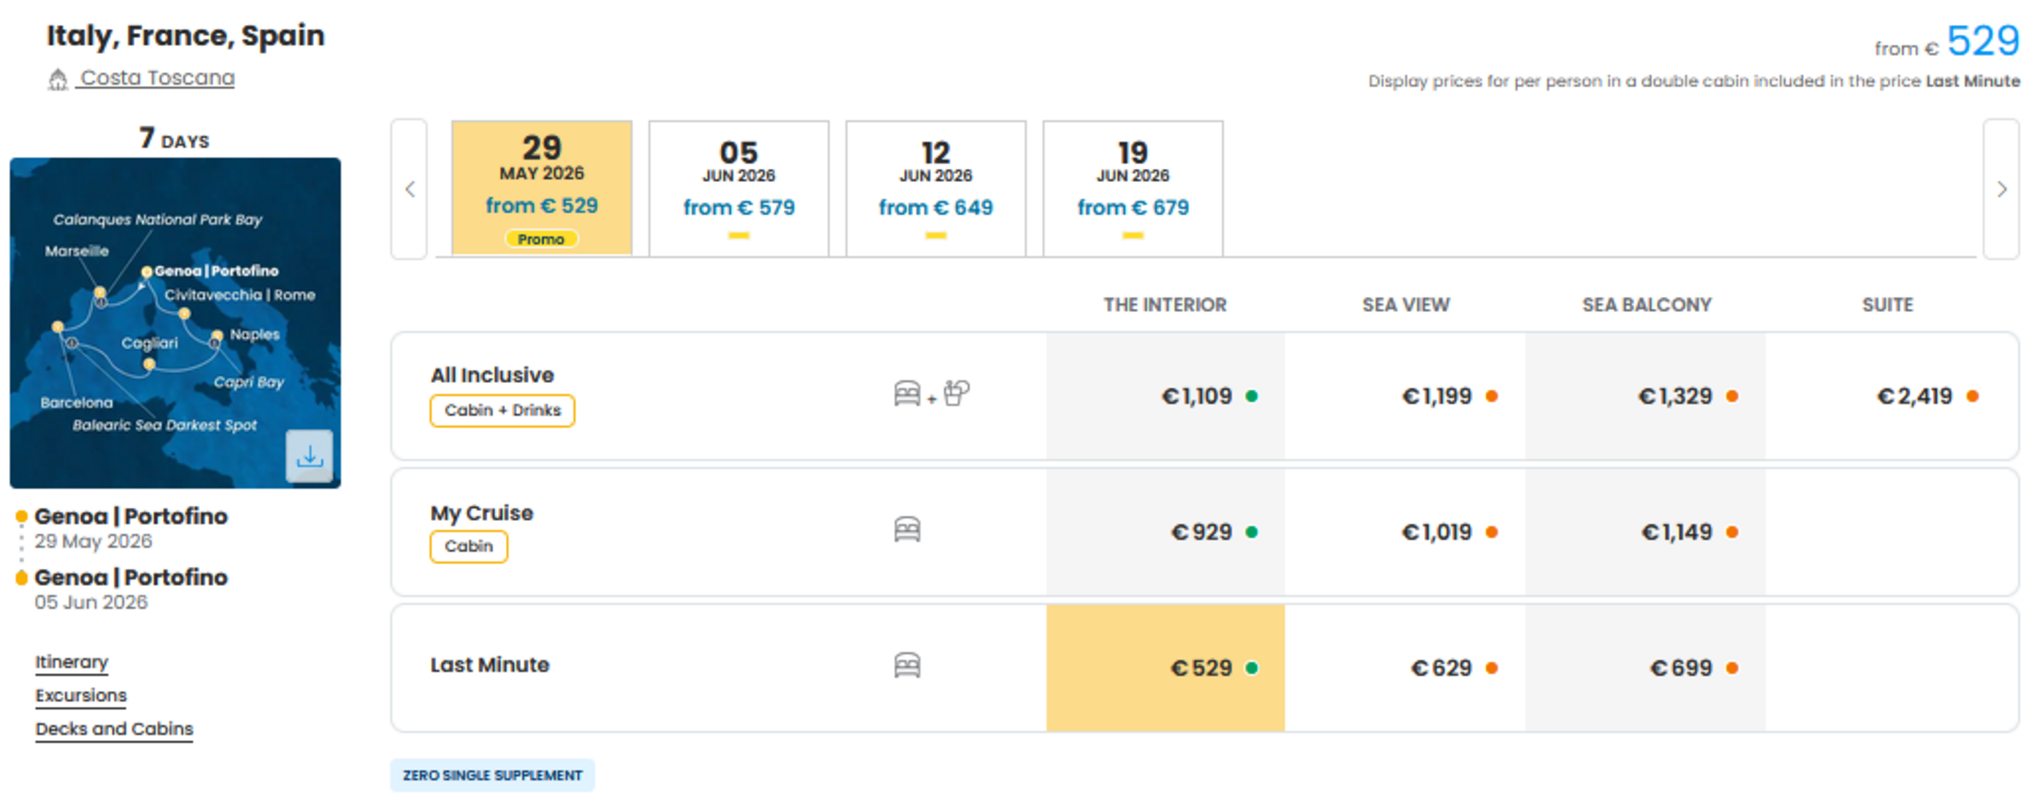Click the cabin bed icon in Last Minute row
This screenshot has height=800, width=2030.
907,665
